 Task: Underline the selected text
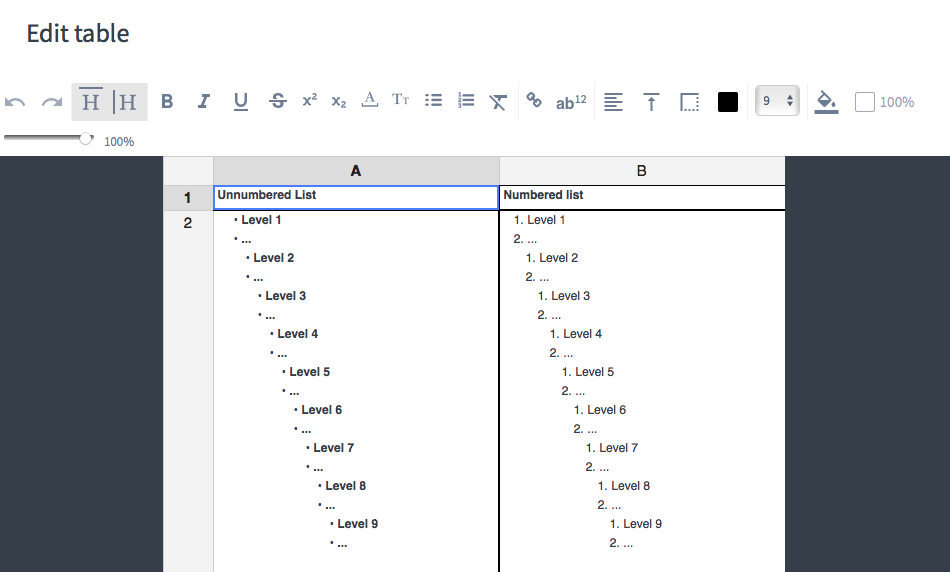click(x=241, y=101)
